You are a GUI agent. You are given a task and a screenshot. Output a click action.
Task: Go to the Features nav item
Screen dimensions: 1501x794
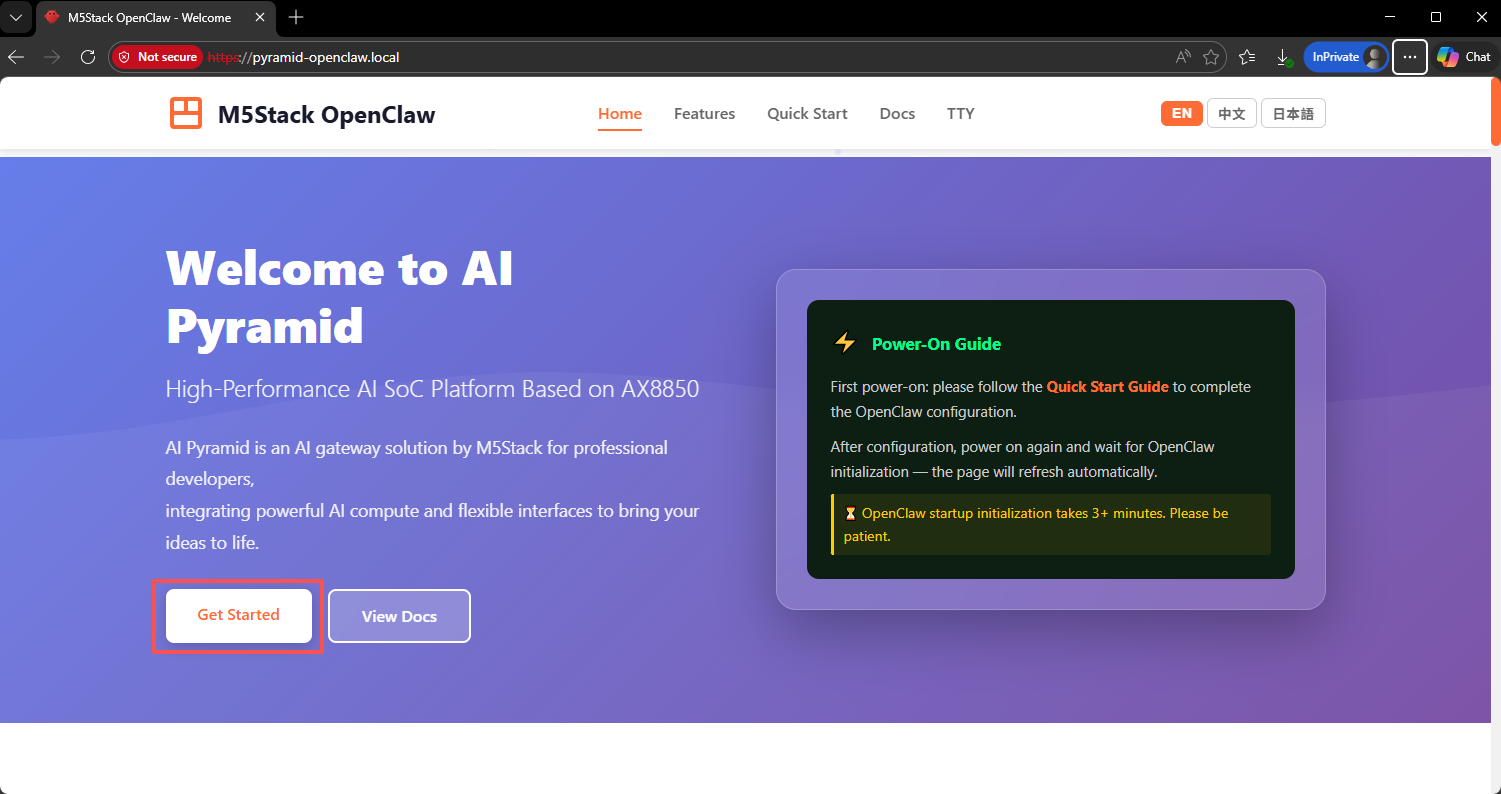(x=704, y=114)
